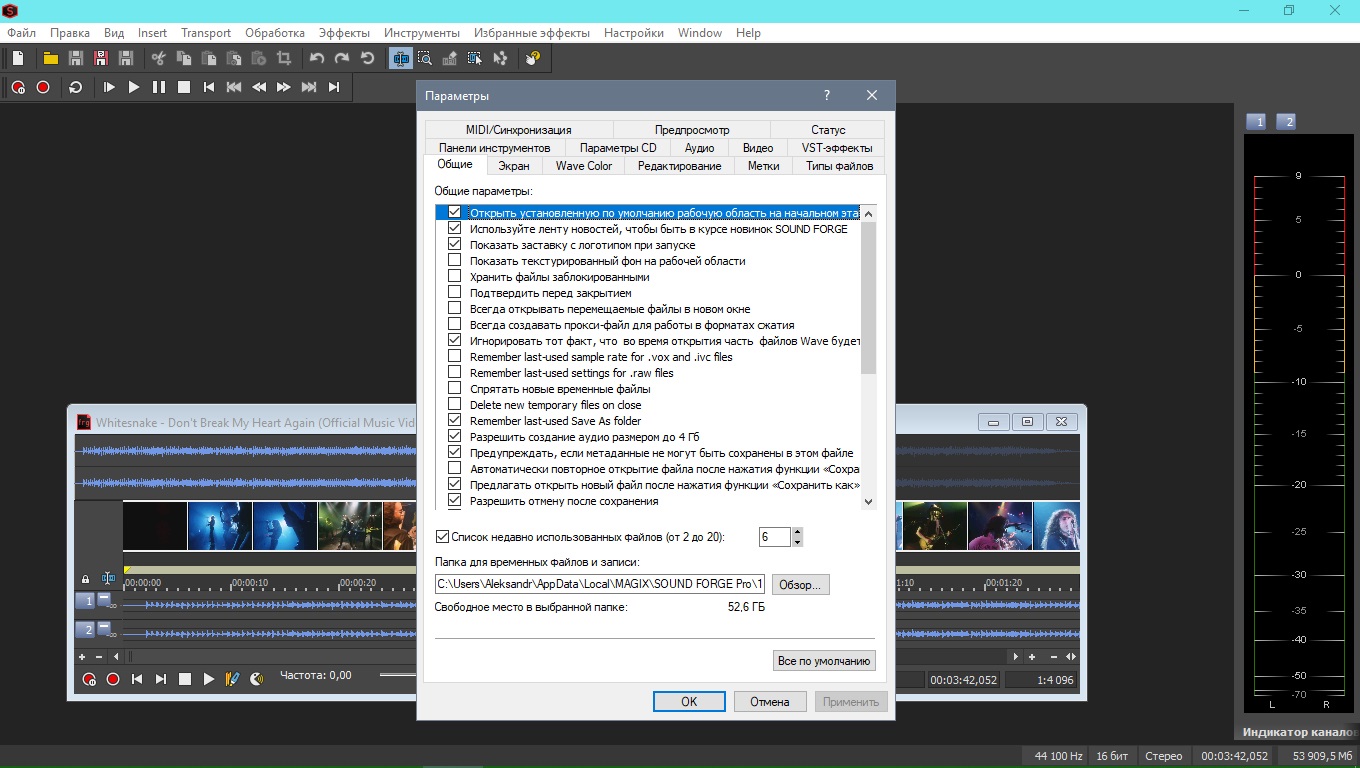Click the Undo arrow icon
1360x768 pixels.
[x=317, y=59]
